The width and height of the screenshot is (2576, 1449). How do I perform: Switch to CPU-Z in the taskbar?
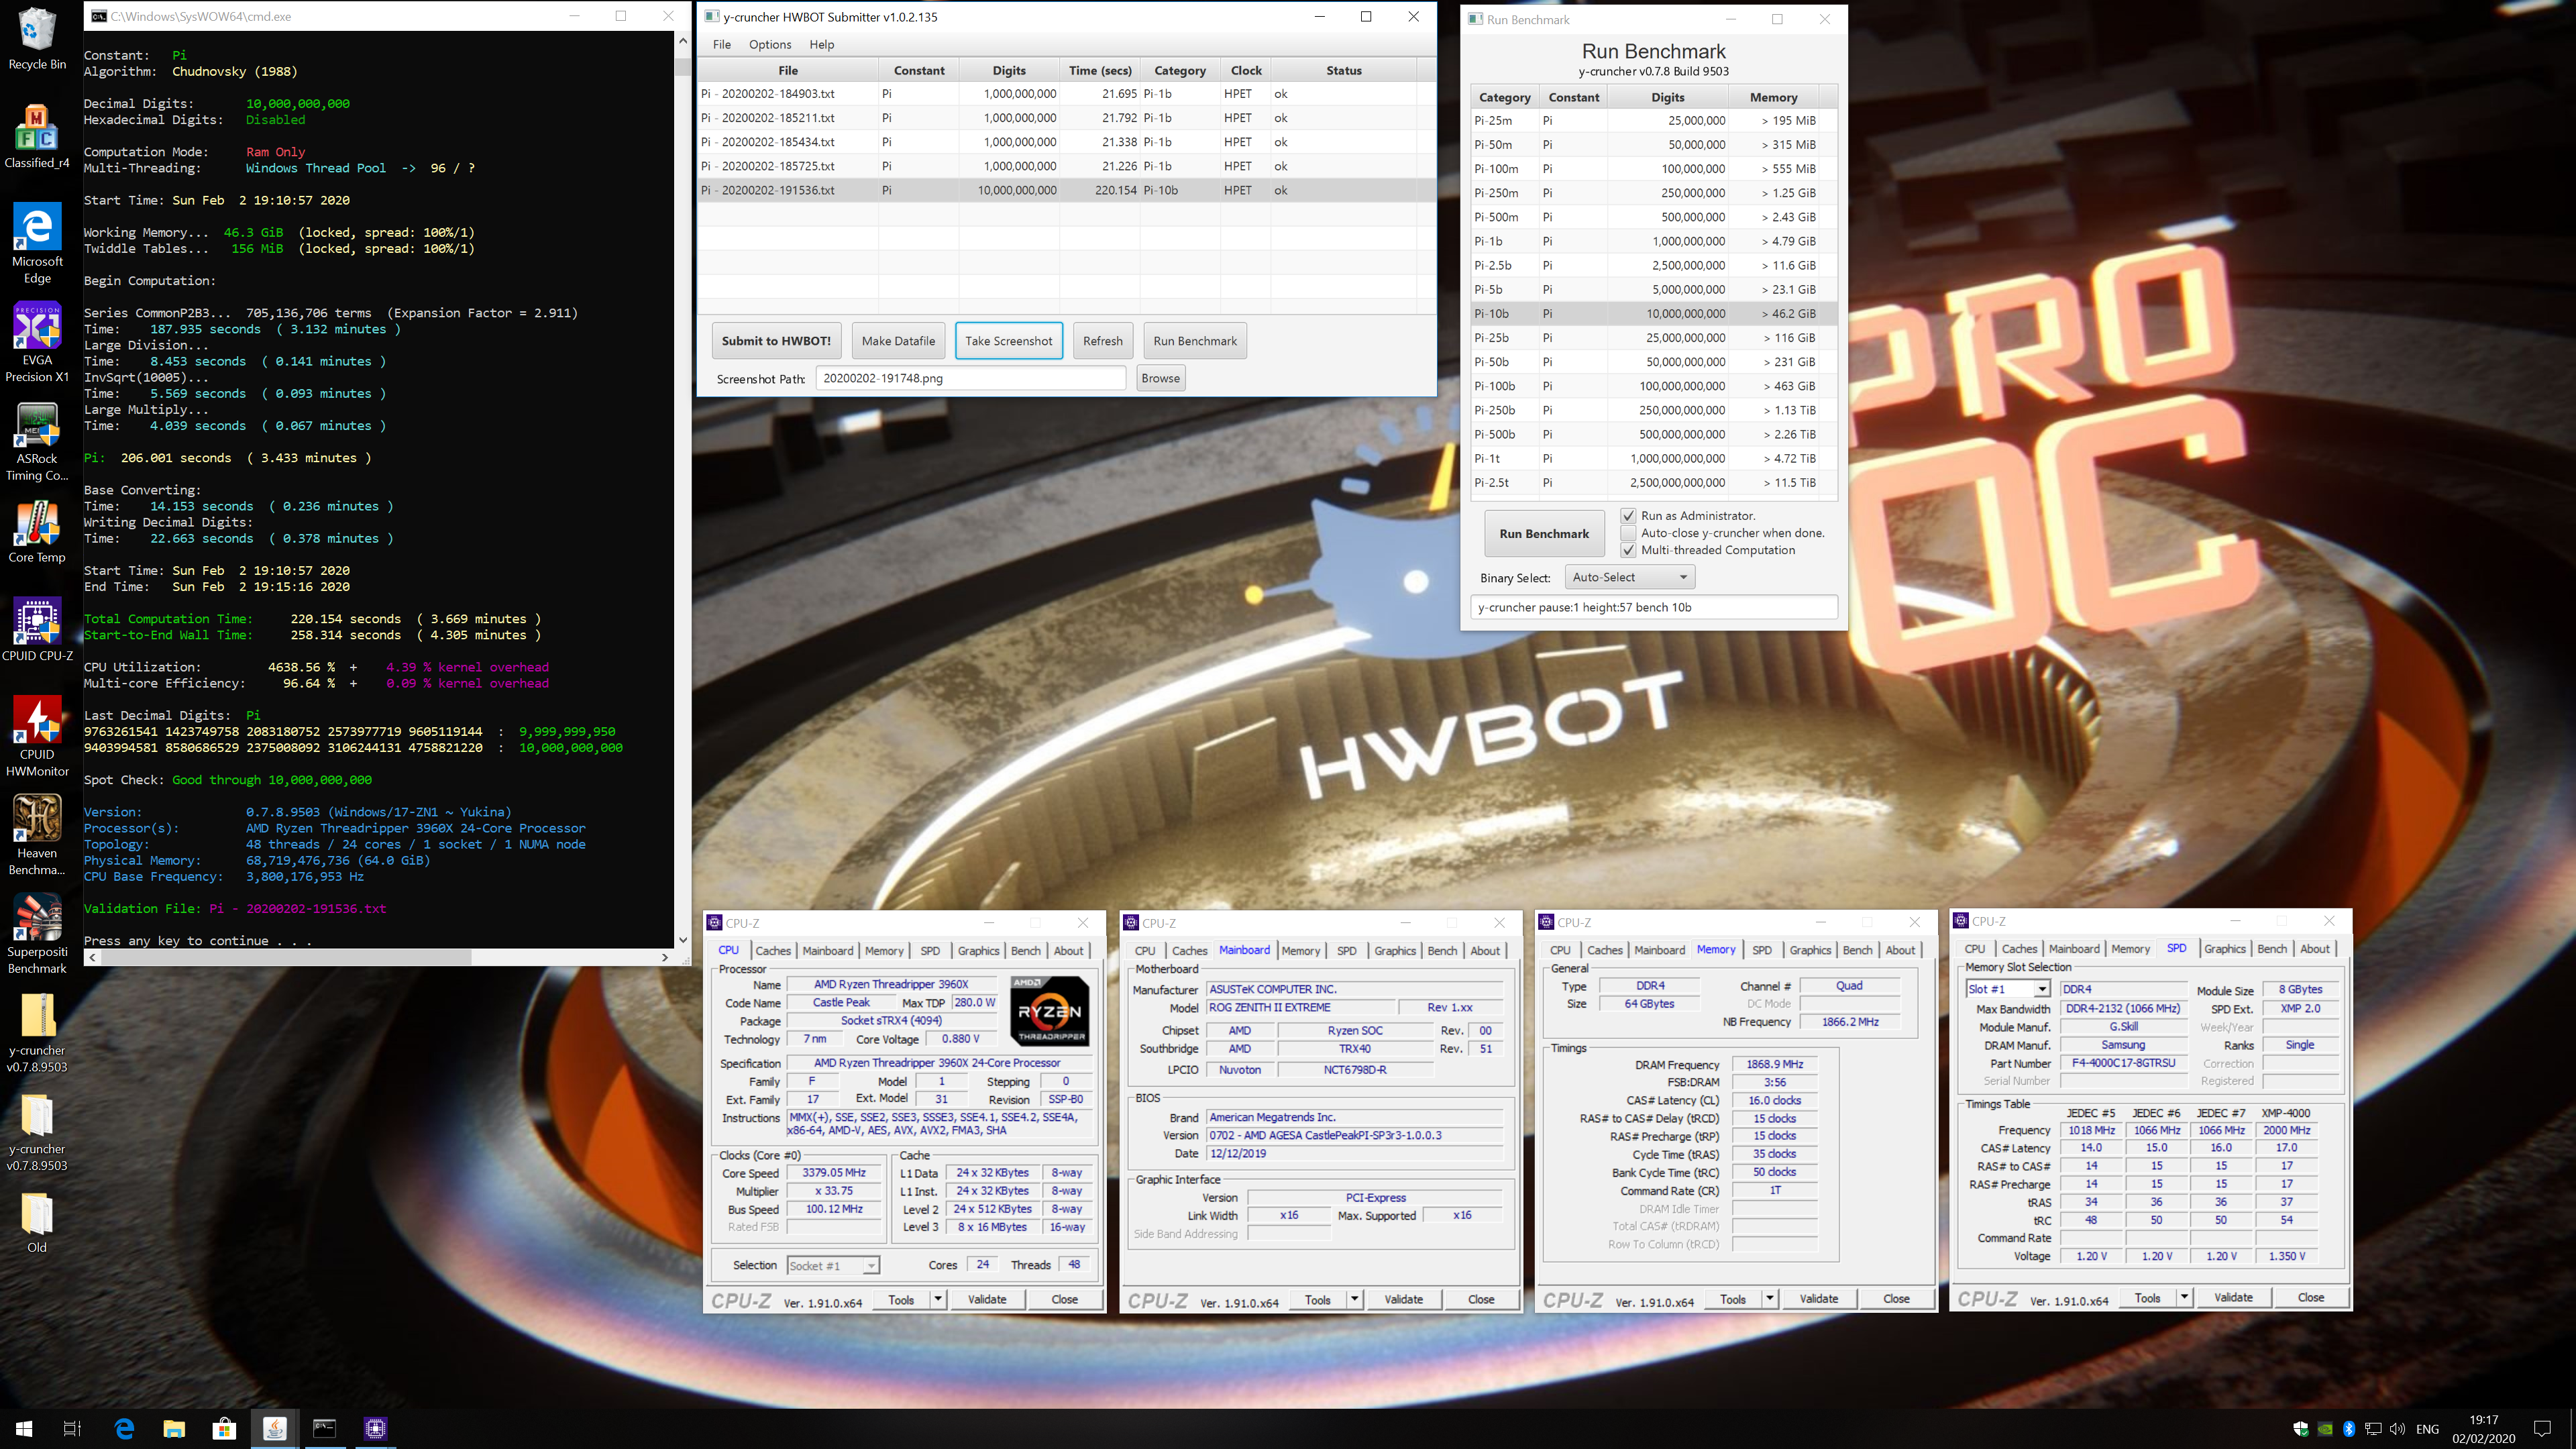point(375,1428)
